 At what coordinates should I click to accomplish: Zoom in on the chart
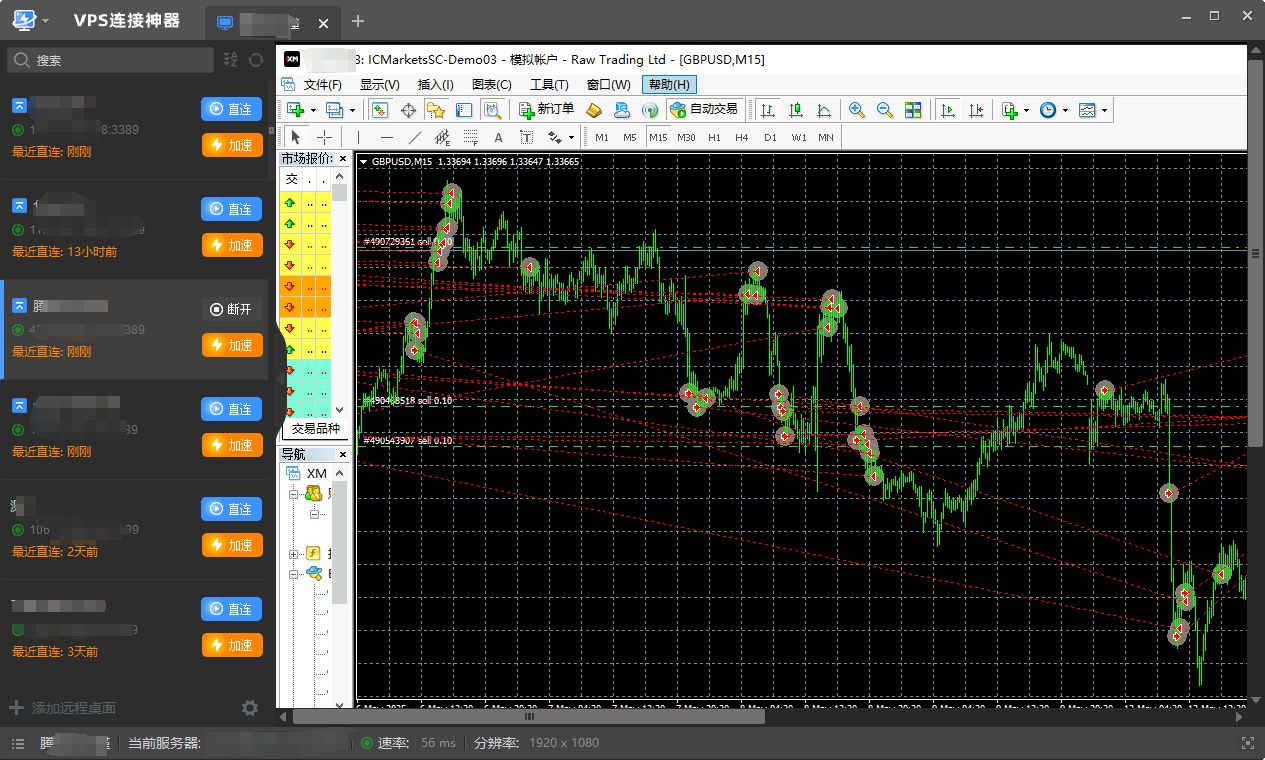pyautogui.click(x=857, y=110)
